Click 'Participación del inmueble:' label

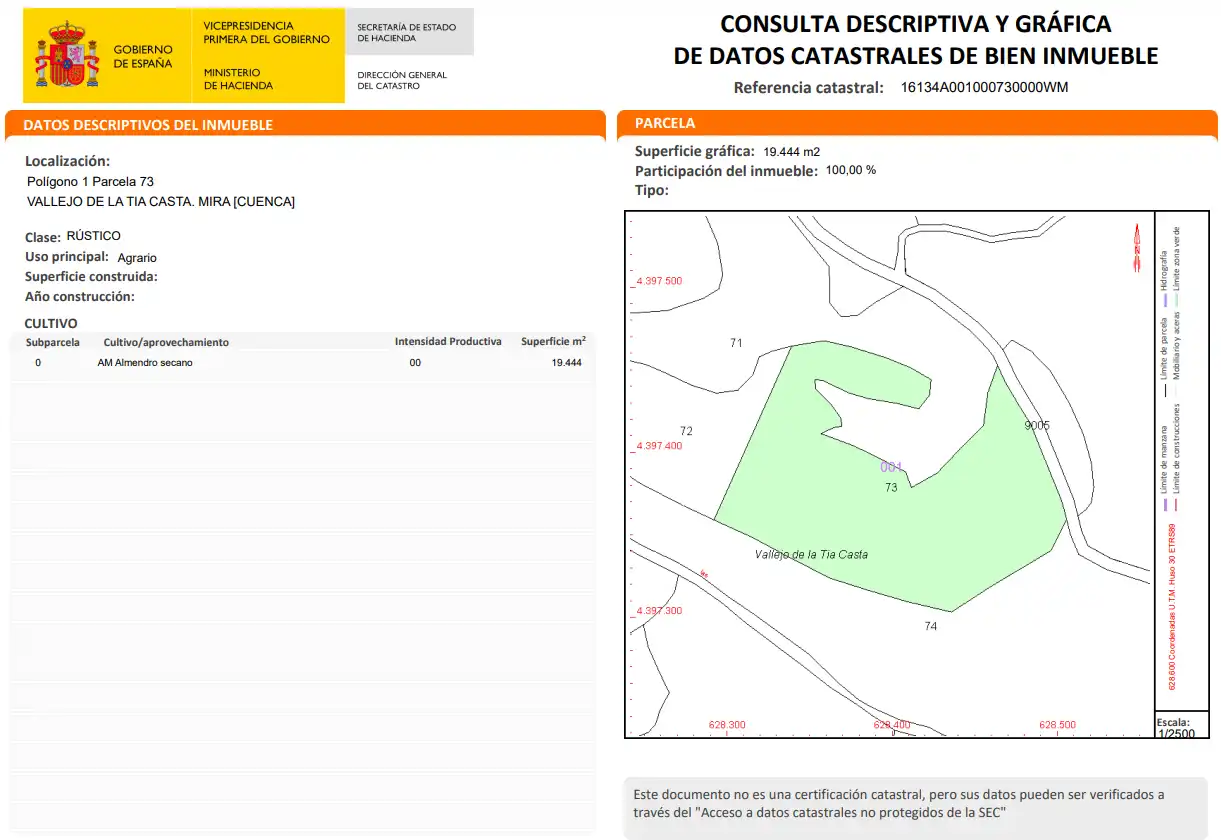(x=726, y=171)
